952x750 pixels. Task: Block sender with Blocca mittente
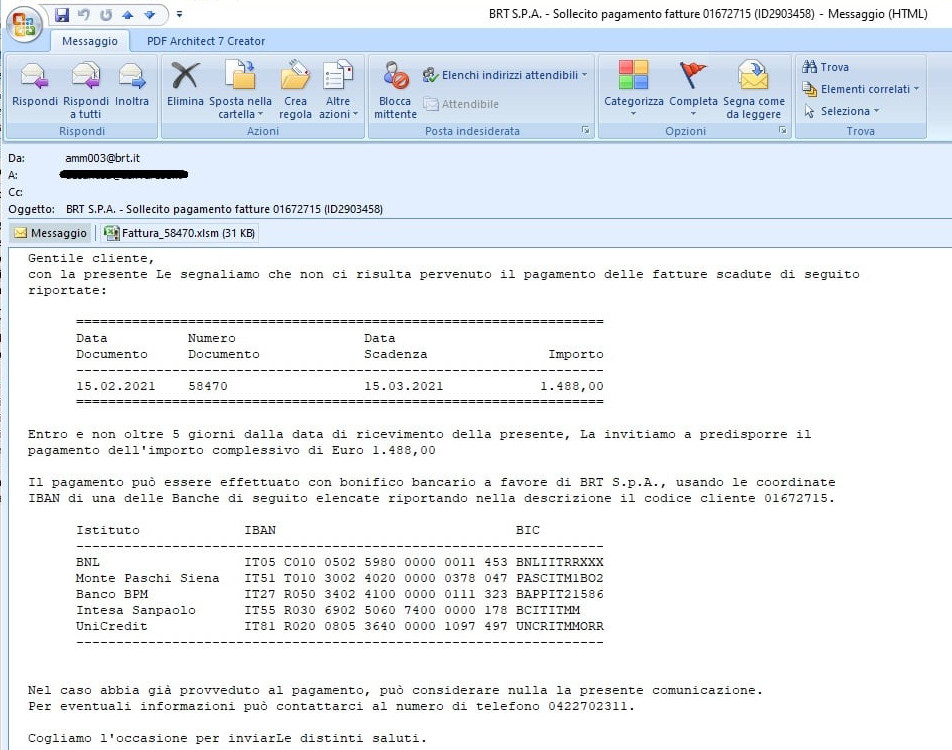point(395,90)
